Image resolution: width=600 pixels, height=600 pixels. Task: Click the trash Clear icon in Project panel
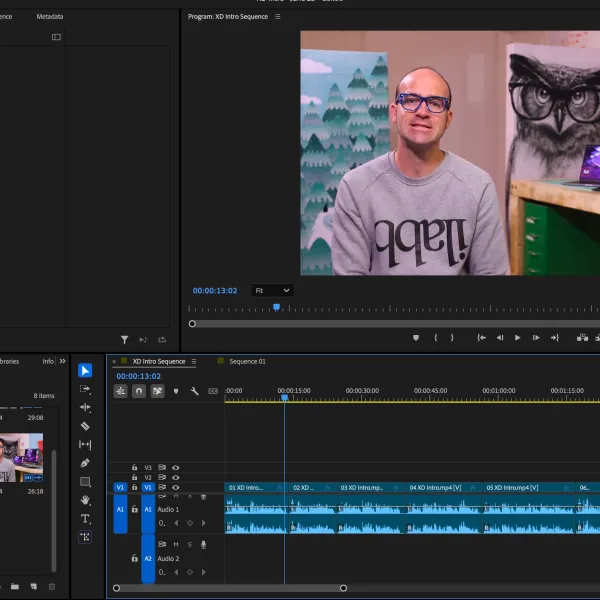coord(52,586)
